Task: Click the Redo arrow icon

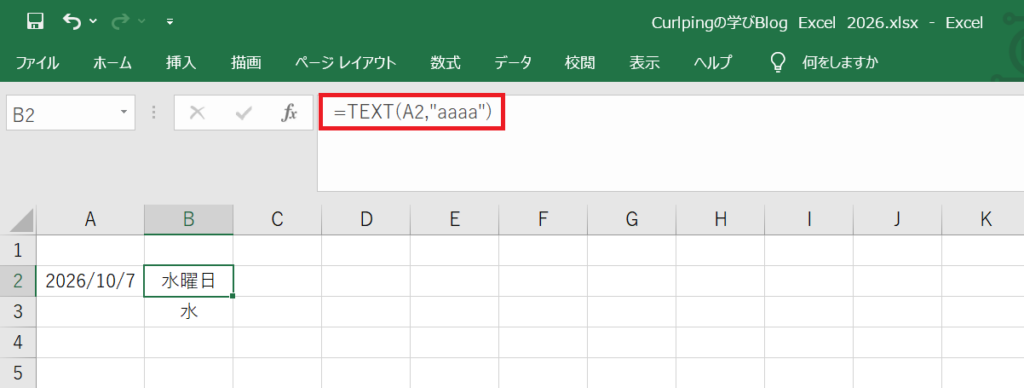Action: coord(120,22)
